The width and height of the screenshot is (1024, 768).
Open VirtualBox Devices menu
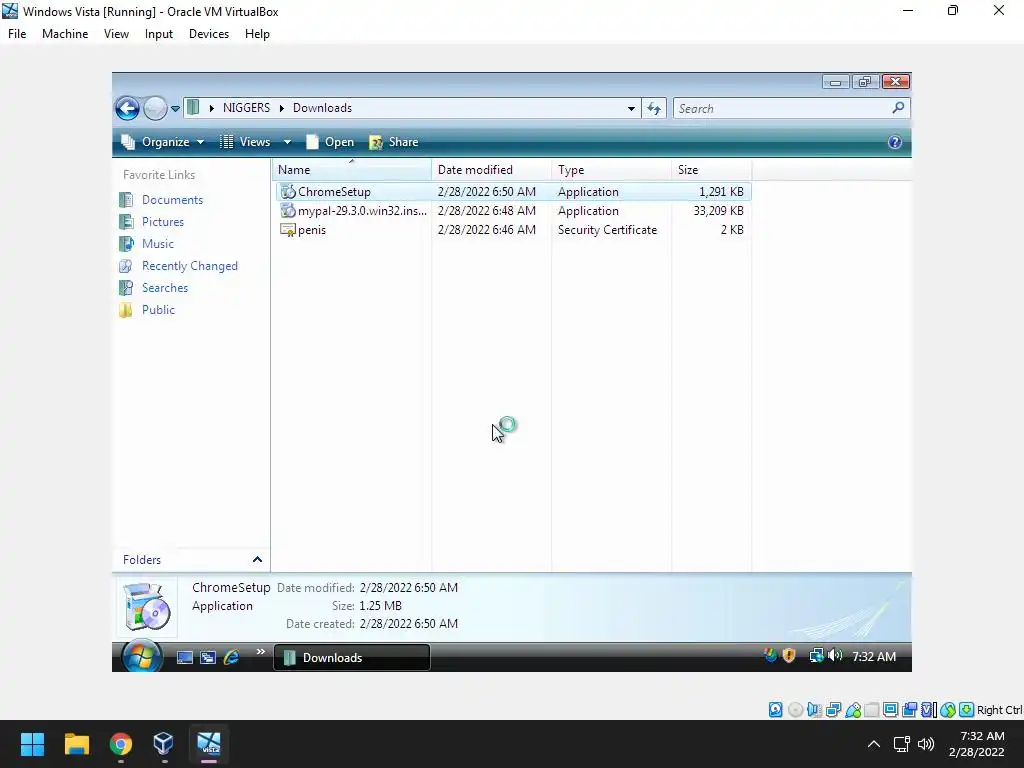209,34
